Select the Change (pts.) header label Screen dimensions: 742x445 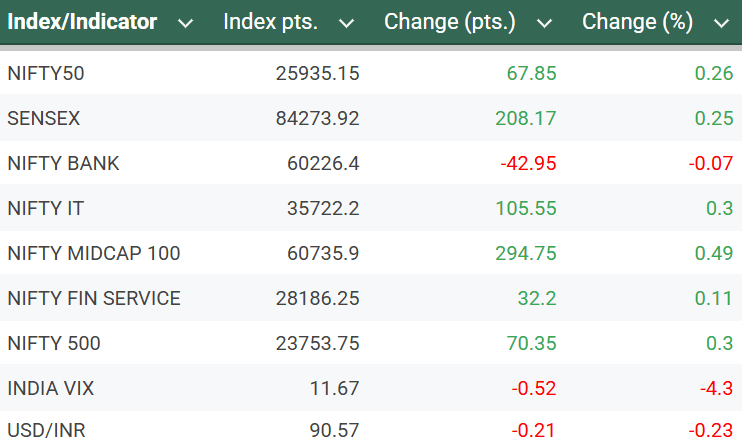coord(450,22)
